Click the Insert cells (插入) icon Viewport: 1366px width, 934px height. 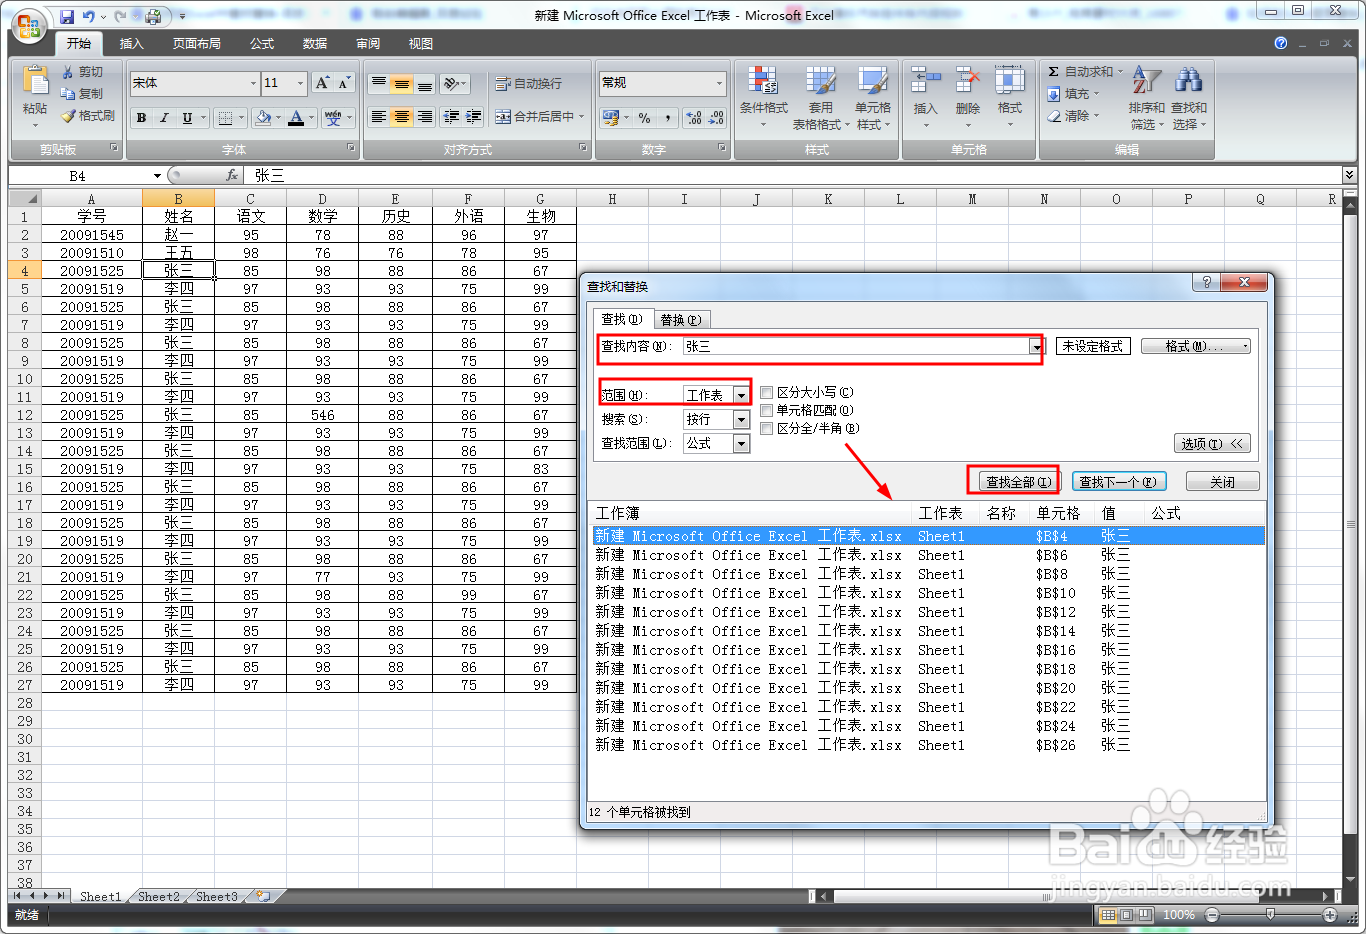925,81
